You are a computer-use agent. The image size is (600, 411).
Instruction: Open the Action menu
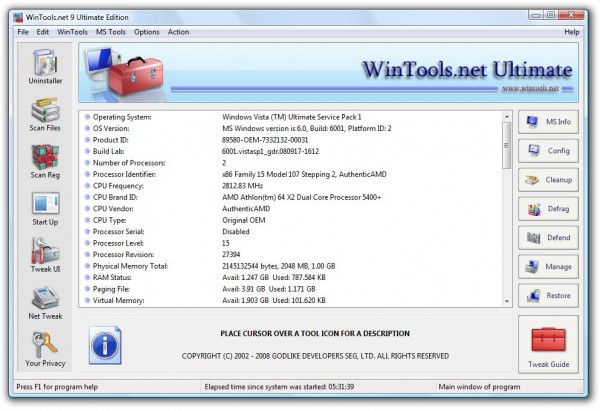coord(178,32)
